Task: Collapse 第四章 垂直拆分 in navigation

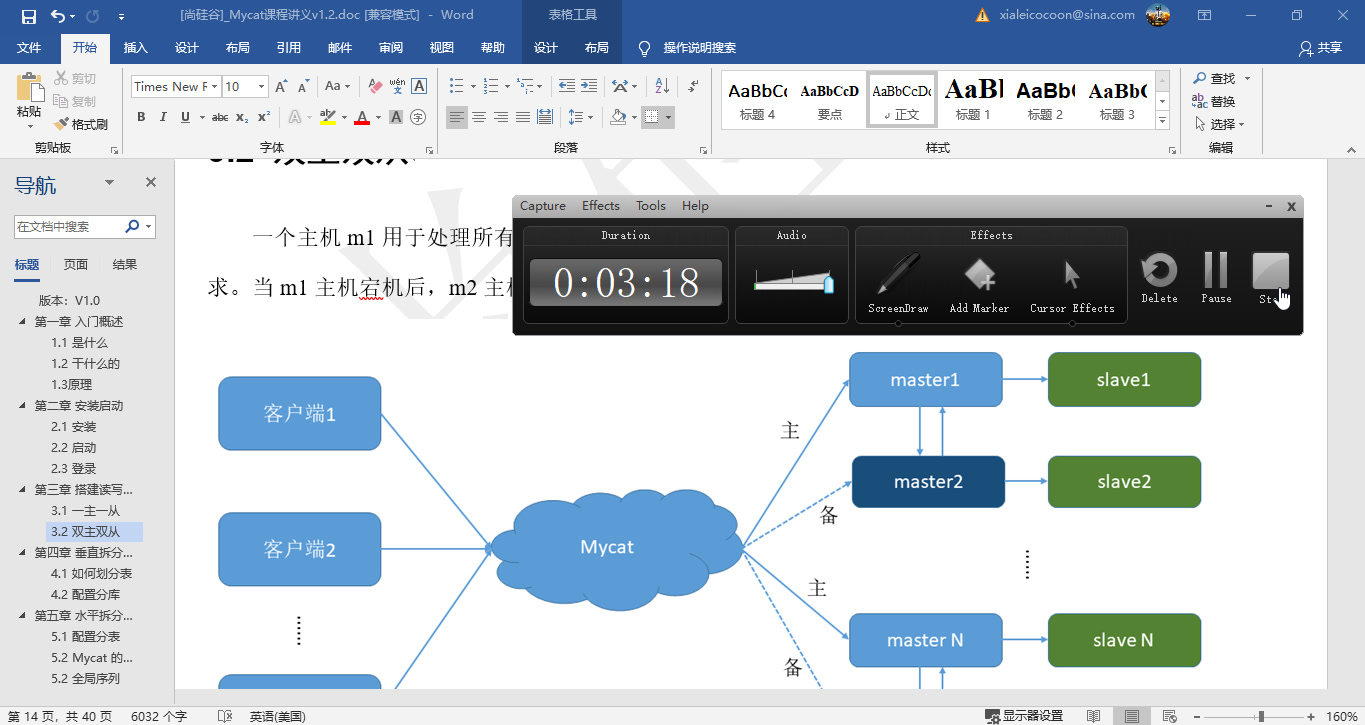Action: tap(23, 553)
